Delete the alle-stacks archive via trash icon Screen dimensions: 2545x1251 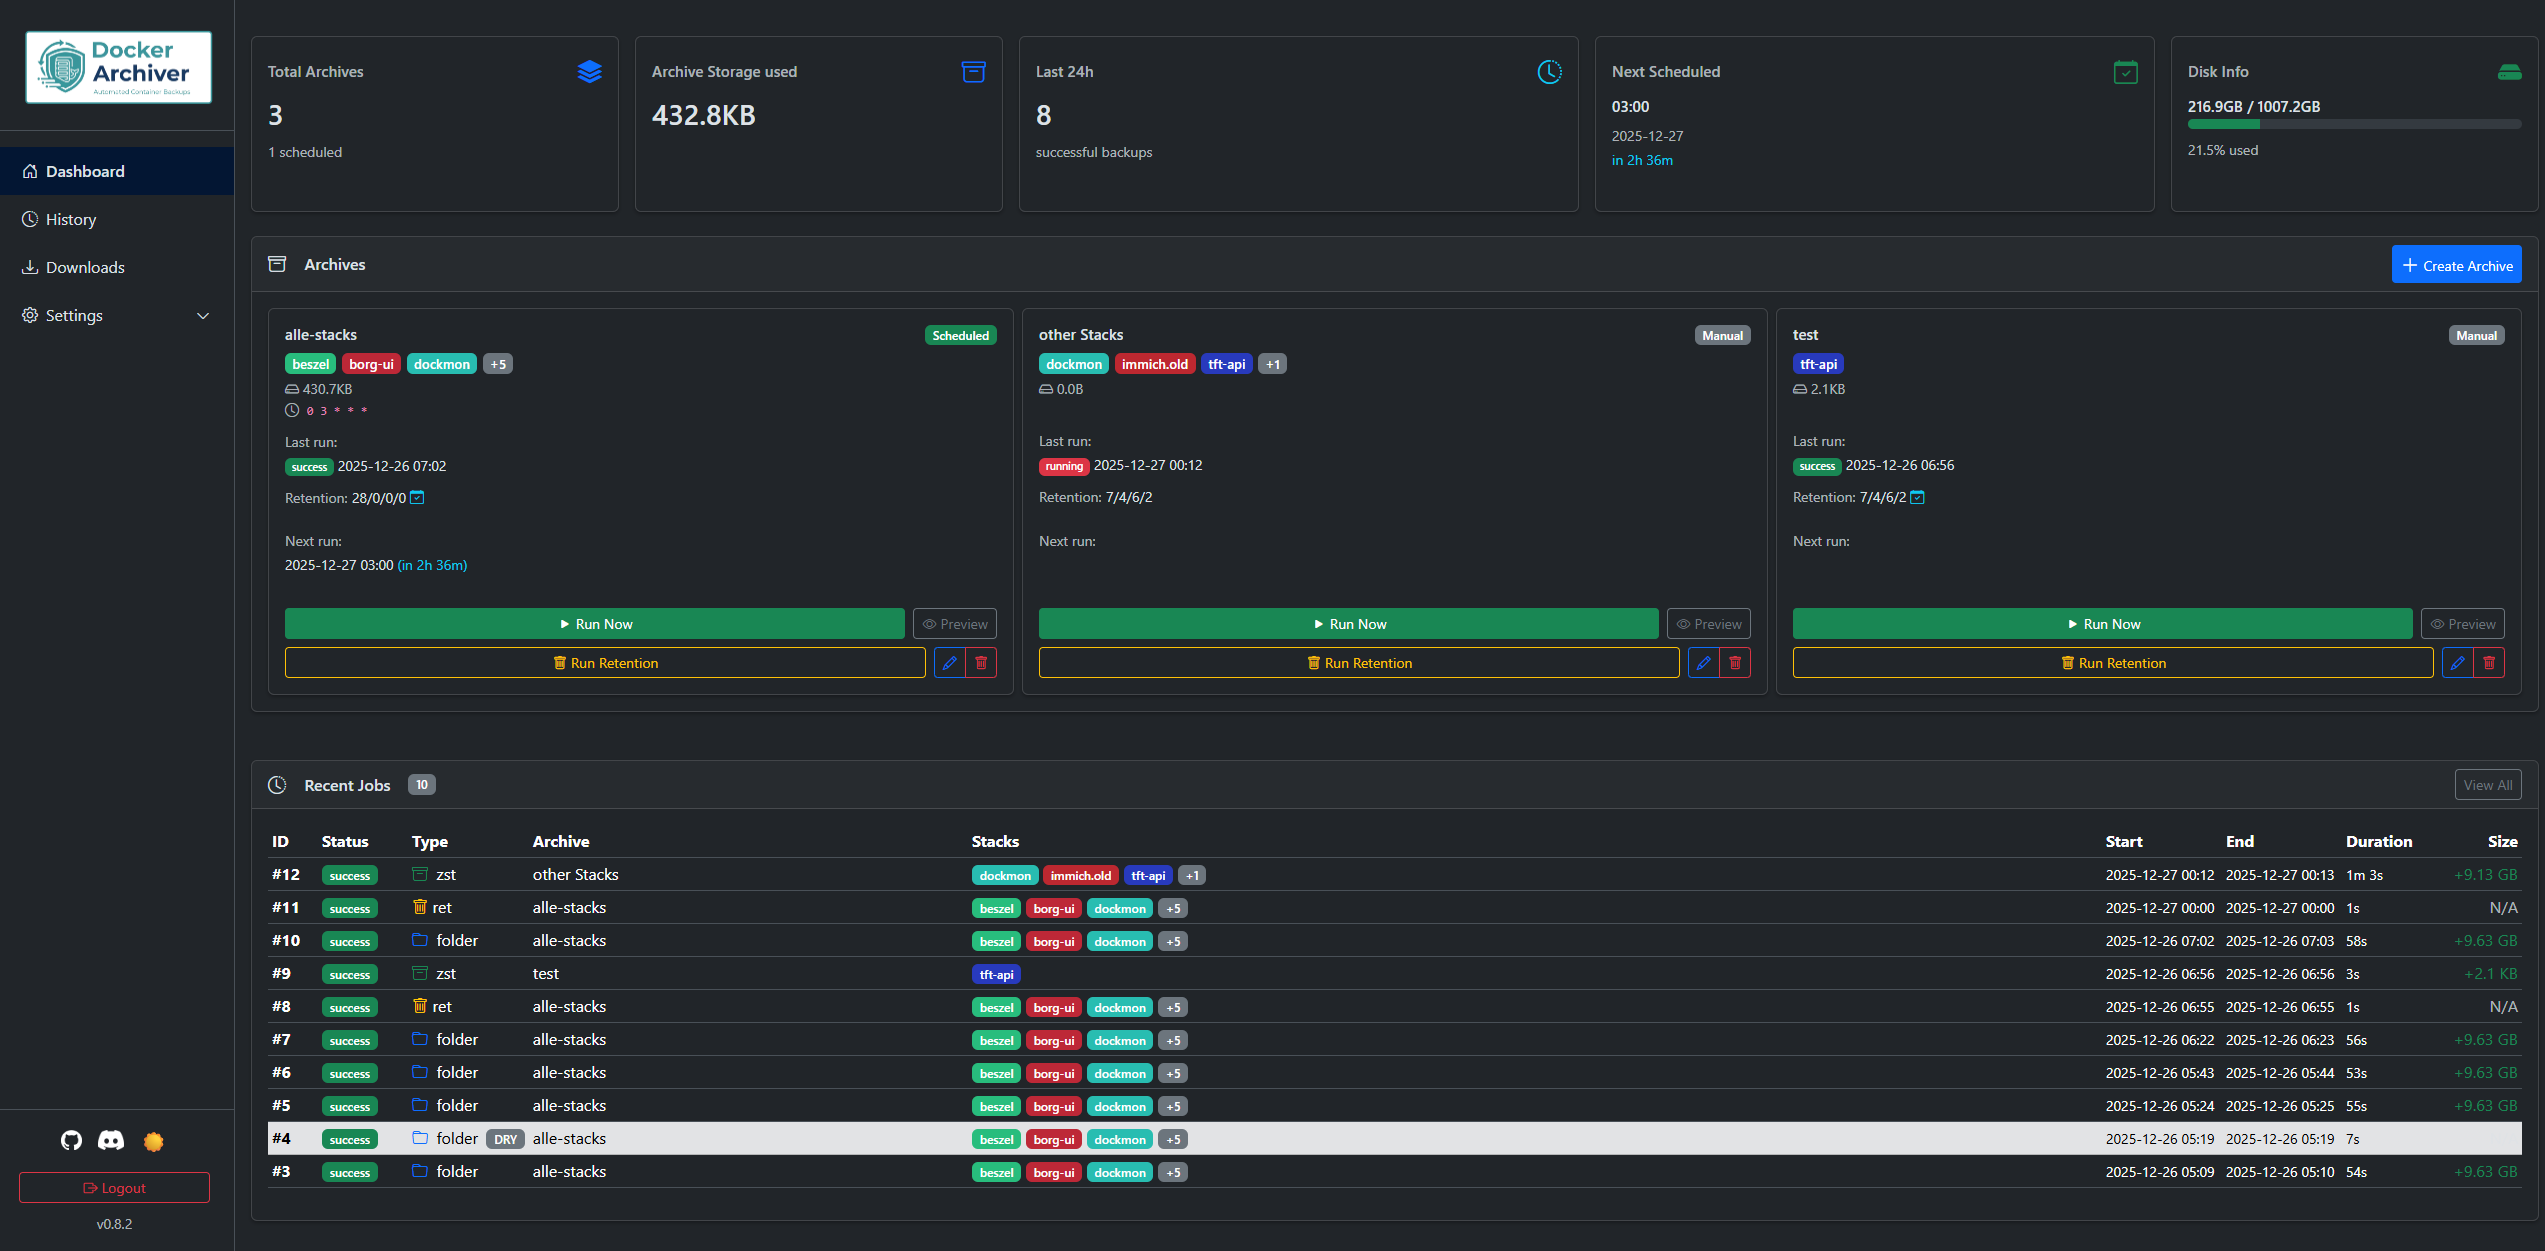click(981, 663)
